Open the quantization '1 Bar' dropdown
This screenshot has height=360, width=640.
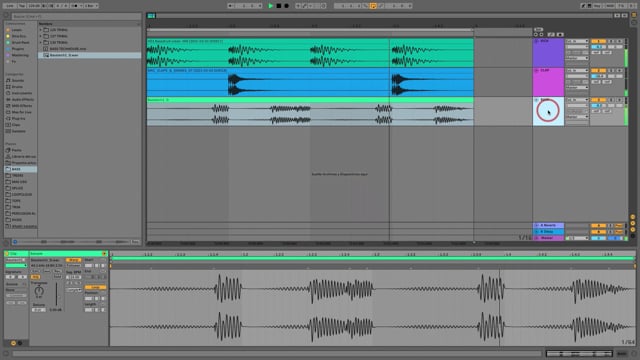pos(91,6)
